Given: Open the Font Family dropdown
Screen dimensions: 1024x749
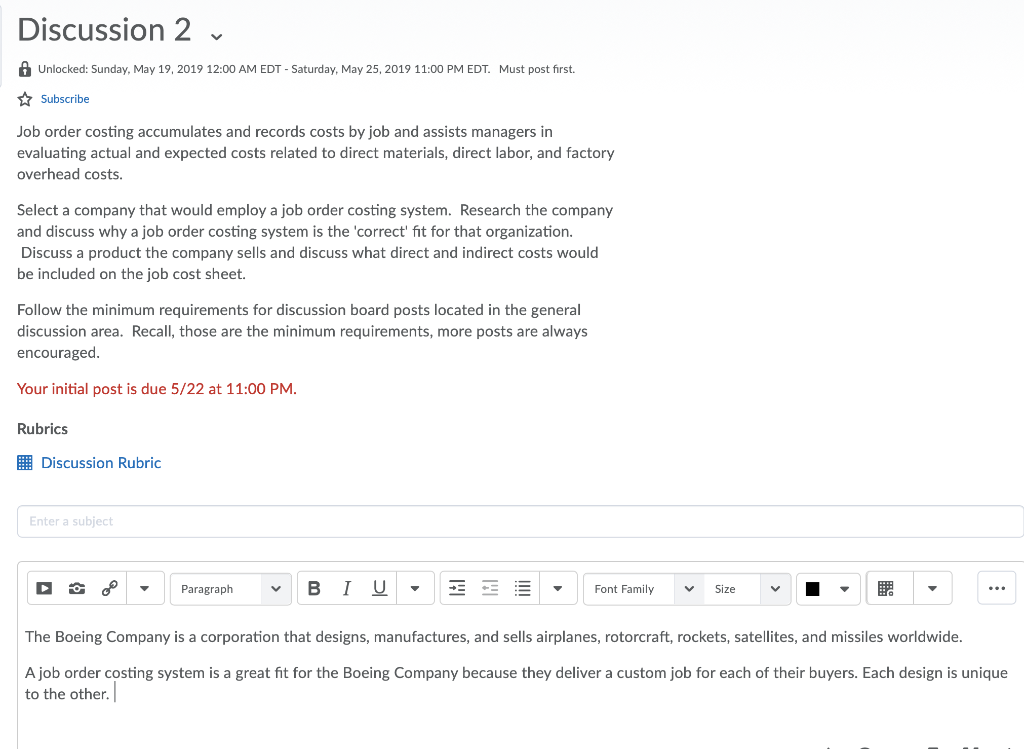Looking at the screenshot, I should click(642, 589).
